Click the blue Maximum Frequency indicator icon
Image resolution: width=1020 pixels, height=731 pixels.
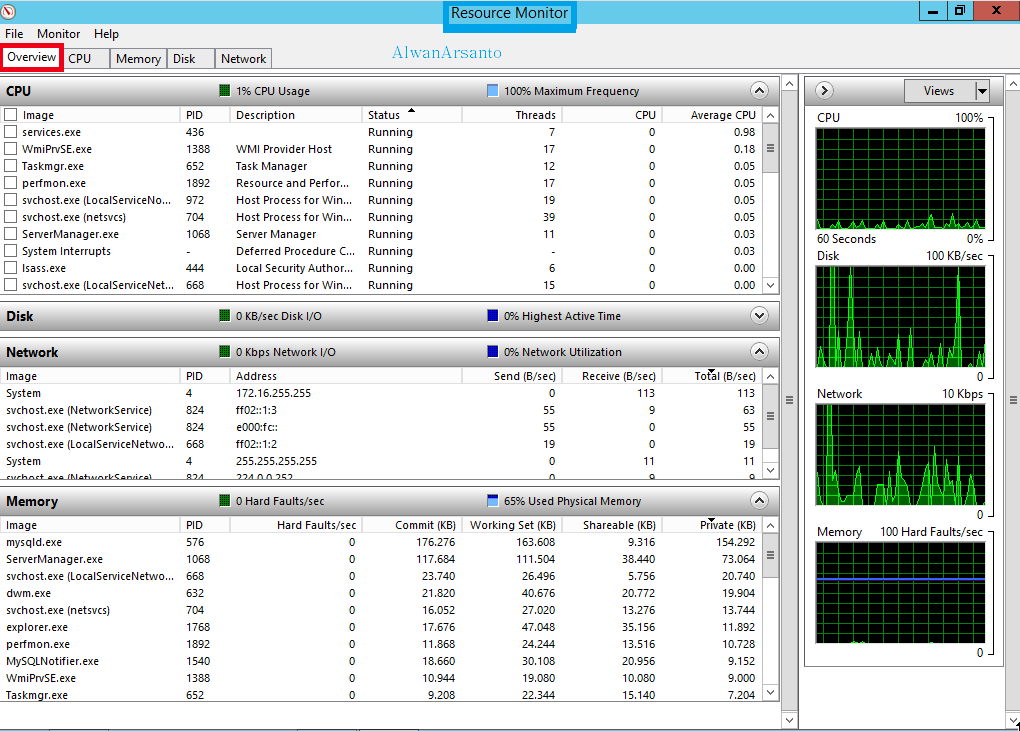click(x=492, y=91)
